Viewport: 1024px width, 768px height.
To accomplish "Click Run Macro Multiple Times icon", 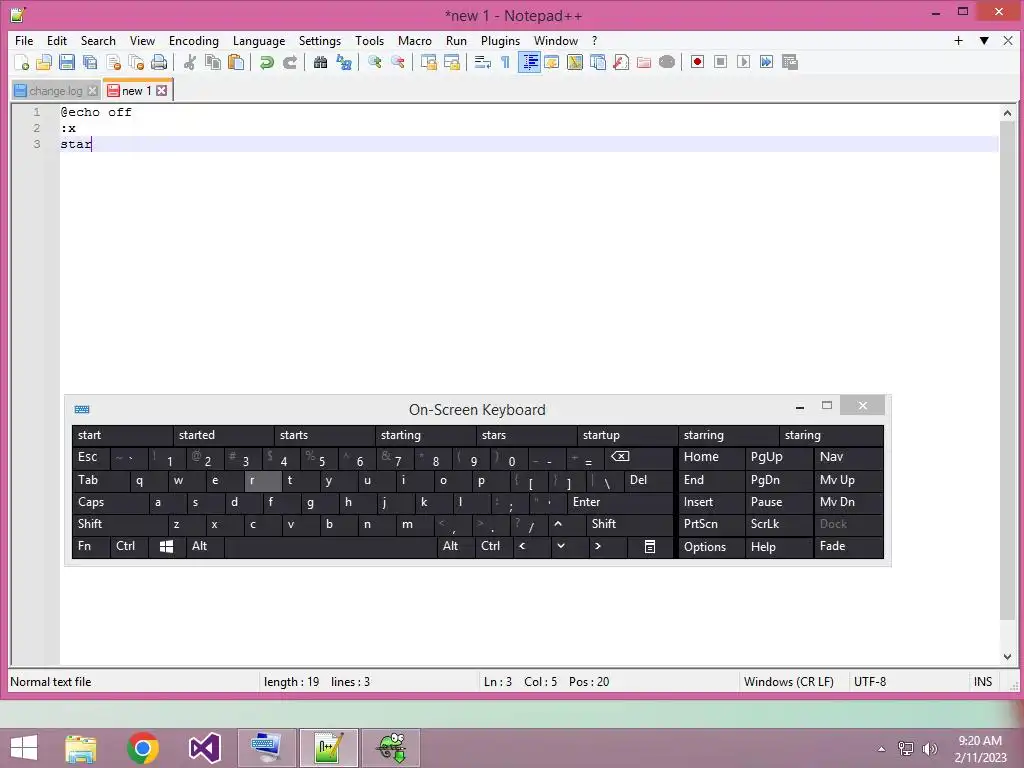I will 767,62.
